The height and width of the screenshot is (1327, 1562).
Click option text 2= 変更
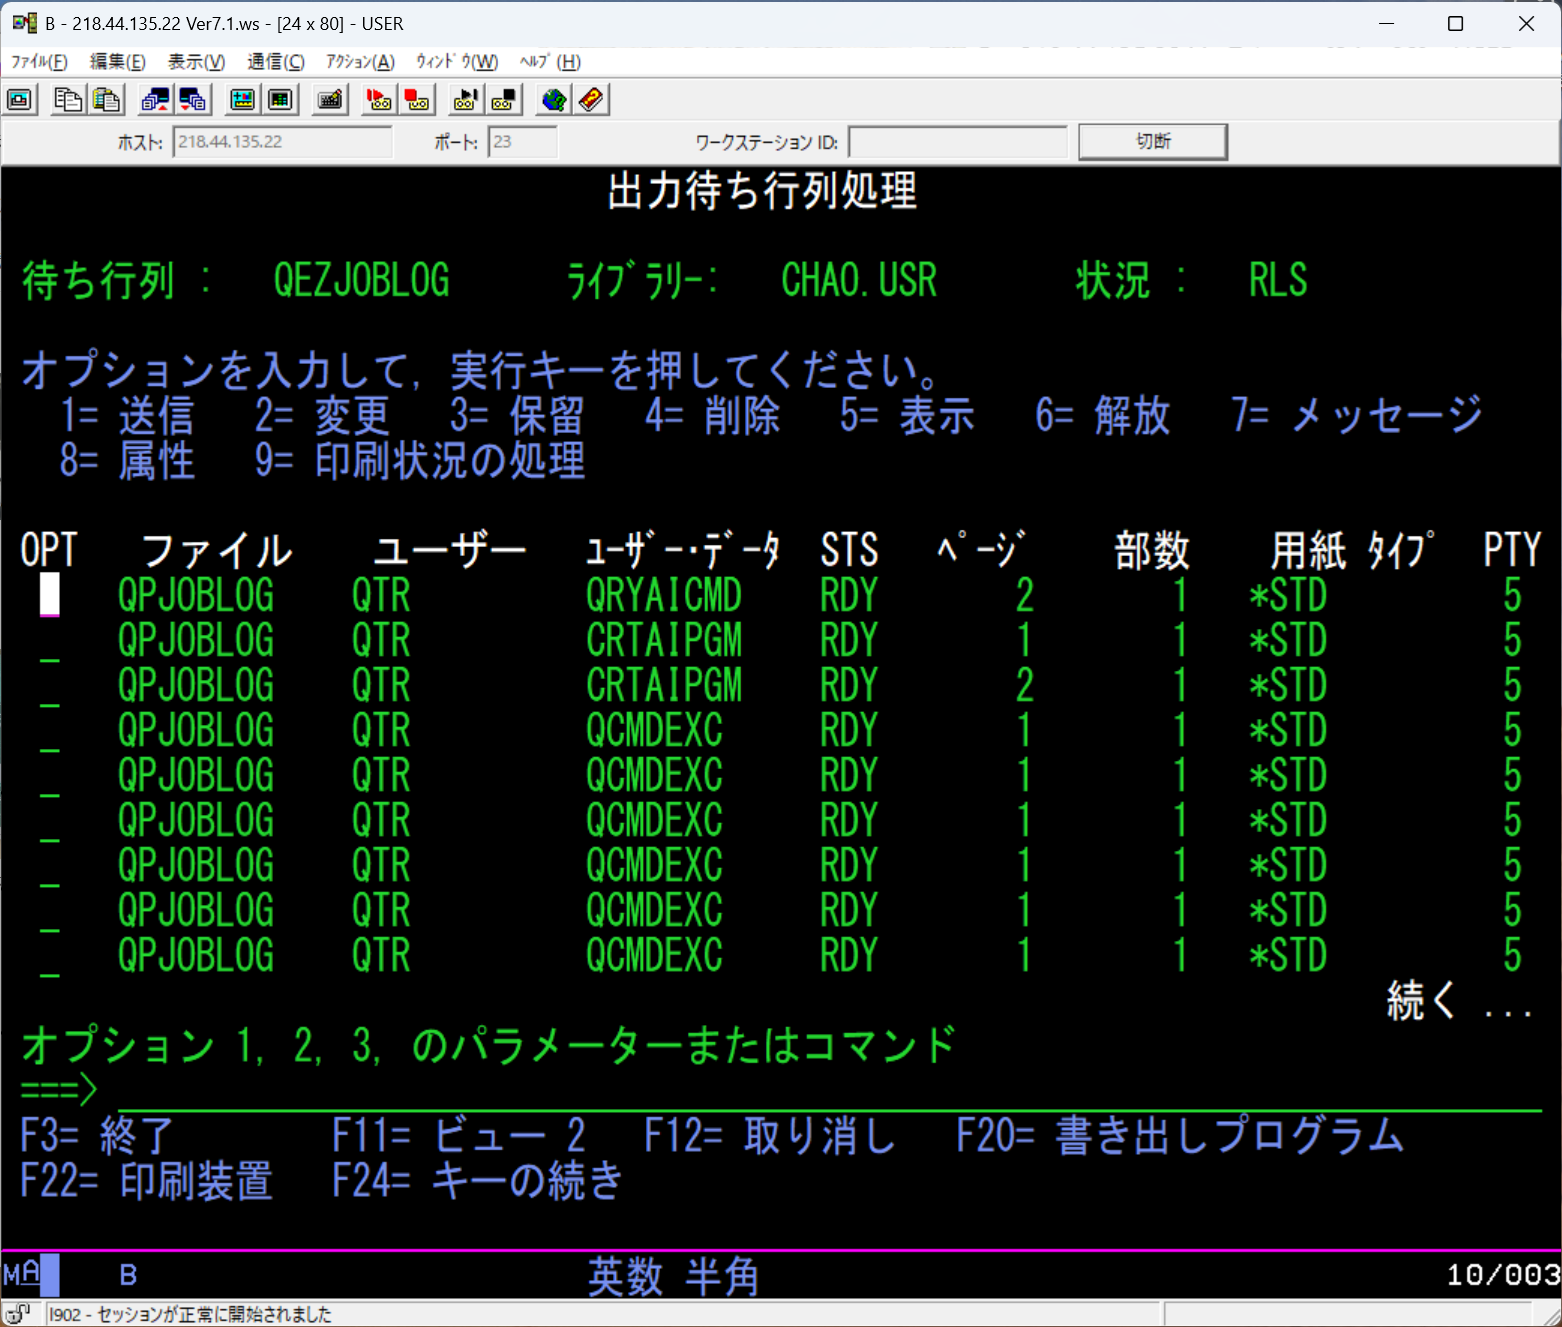(322, 416)
